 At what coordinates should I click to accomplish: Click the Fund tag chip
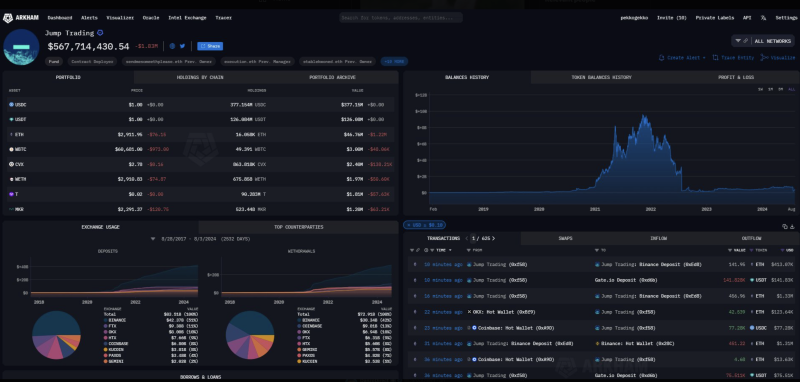point(54,61)
